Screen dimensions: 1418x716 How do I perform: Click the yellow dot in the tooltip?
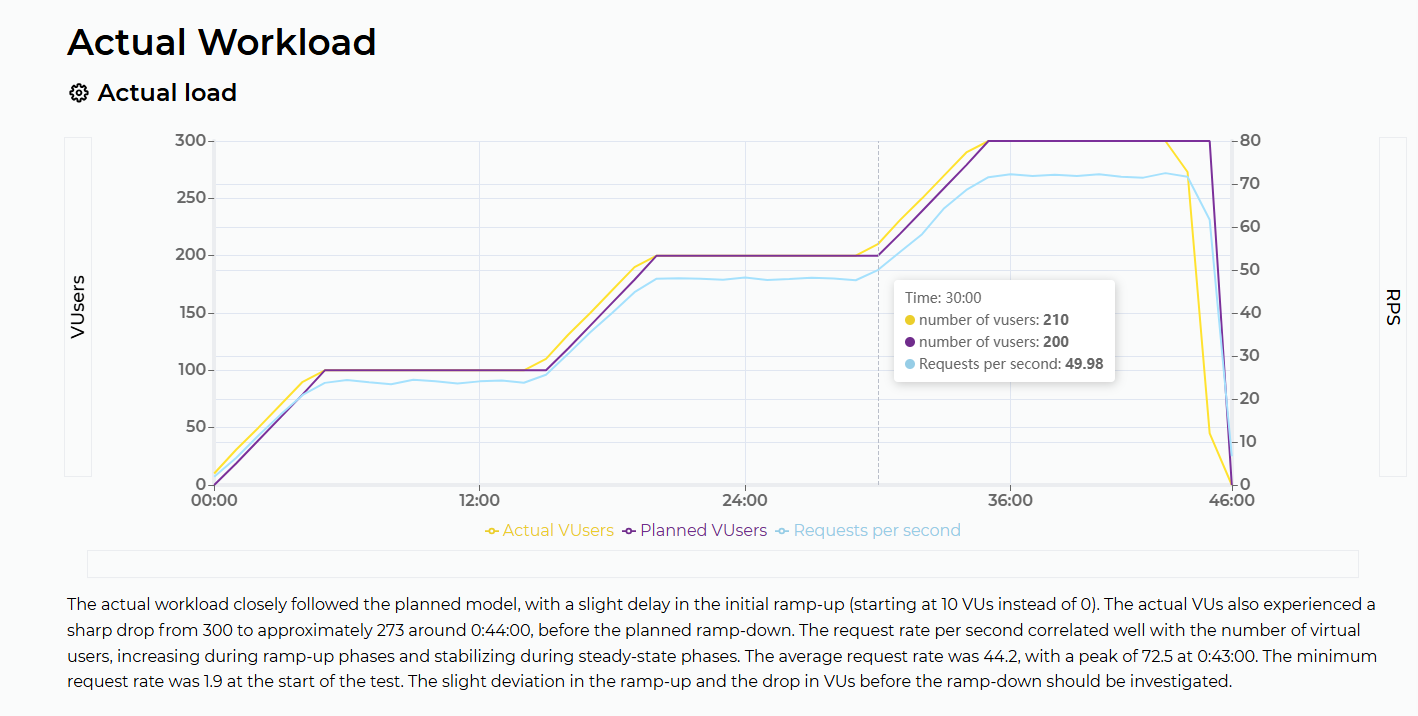point(910,320)
